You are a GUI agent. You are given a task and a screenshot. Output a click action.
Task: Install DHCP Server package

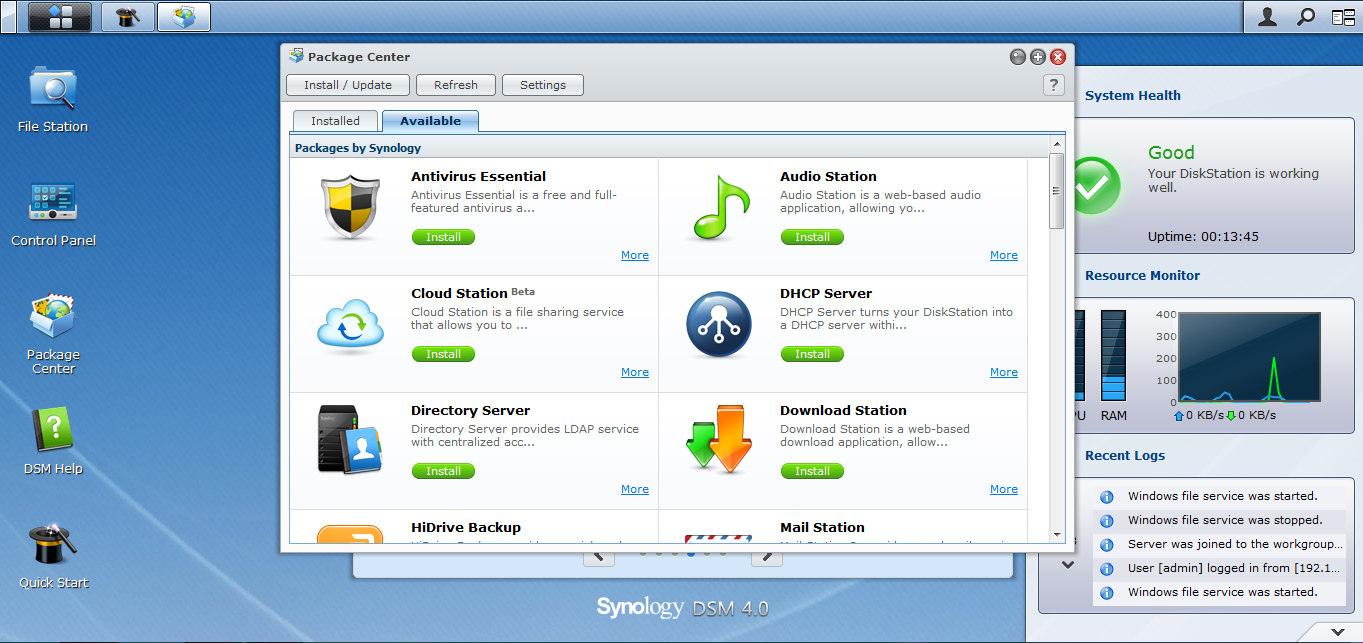point(812,354)
